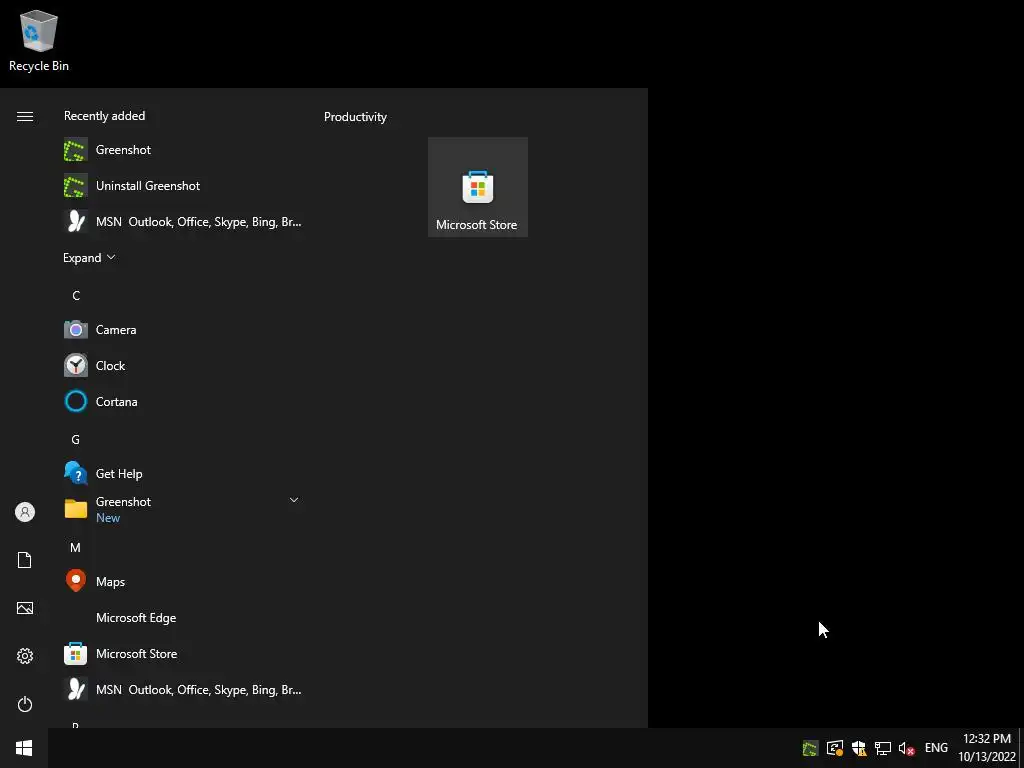The image size is (1024, 768).
Task: Click the hamburger menu in Start
Action: click(25, 116)
